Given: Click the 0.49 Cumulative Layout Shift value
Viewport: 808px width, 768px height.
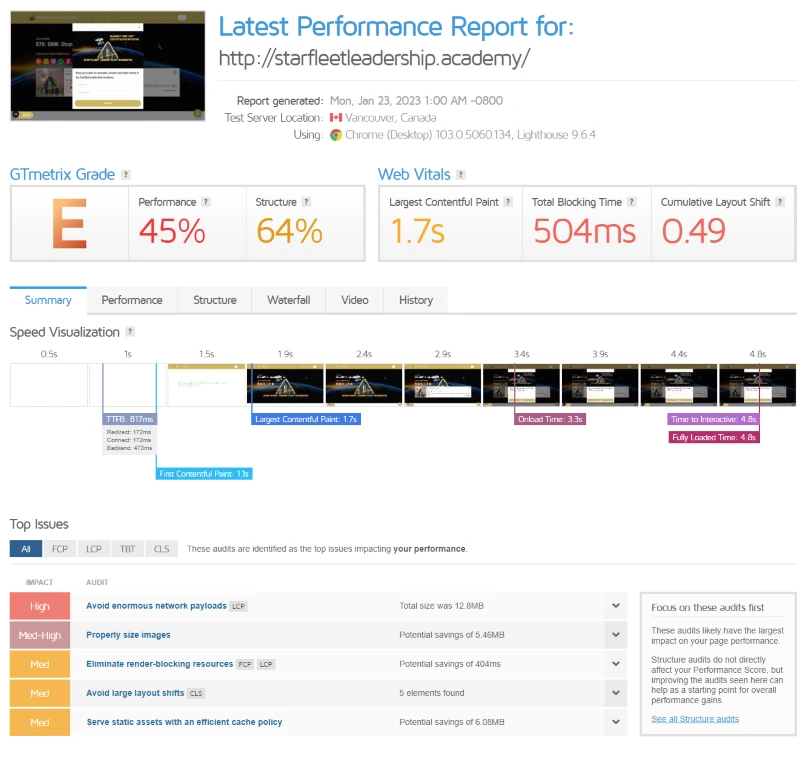Looking at the screenshot, I should [x=694, y=231].
